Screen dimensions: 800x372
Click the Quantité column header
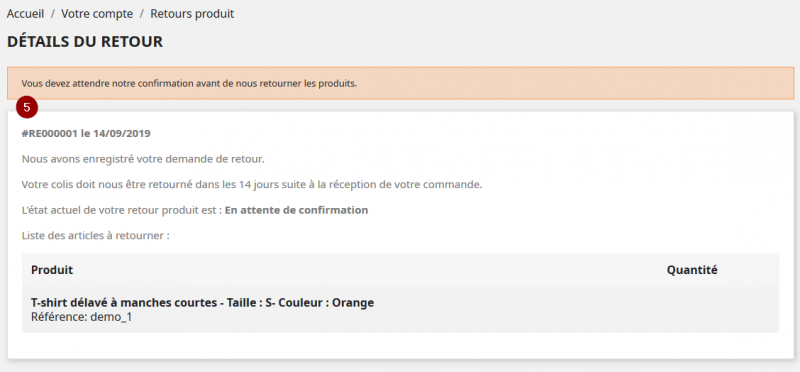point(692,270)
